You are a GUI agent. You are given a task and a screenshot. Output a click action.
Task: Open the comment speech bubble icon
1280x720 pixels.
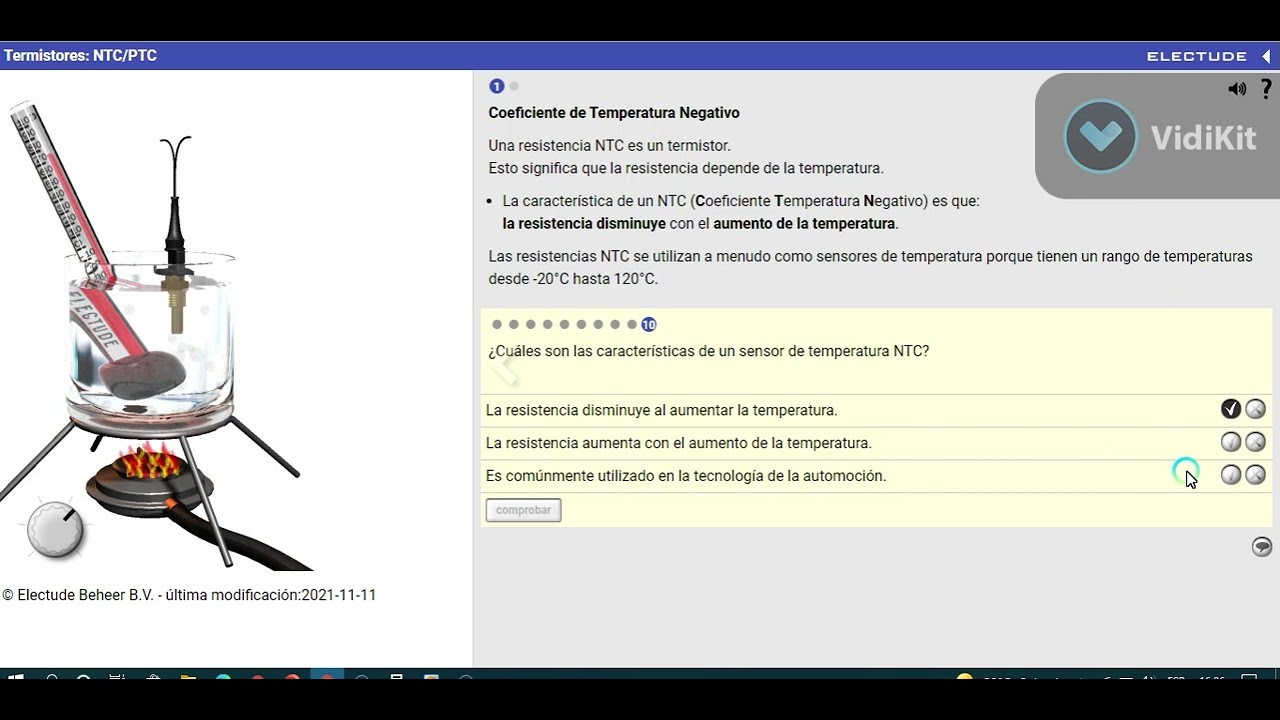coord(1262,546)
